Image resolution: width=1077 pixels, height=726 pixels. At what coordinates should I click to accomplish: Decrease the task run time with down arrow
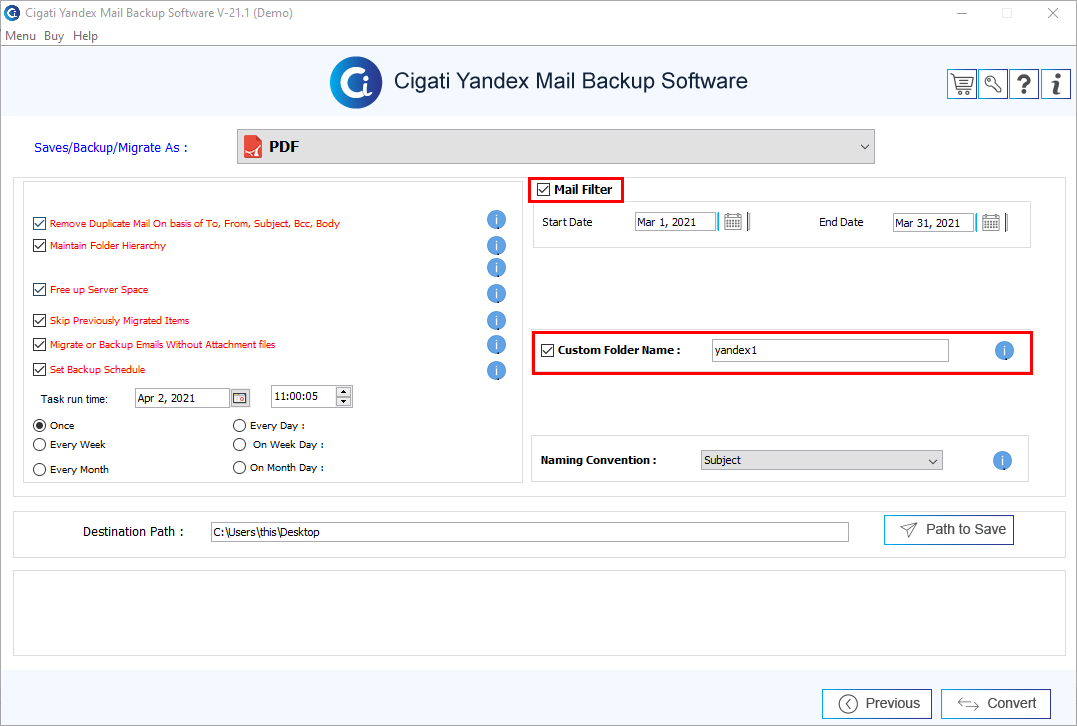pos(343,401)
